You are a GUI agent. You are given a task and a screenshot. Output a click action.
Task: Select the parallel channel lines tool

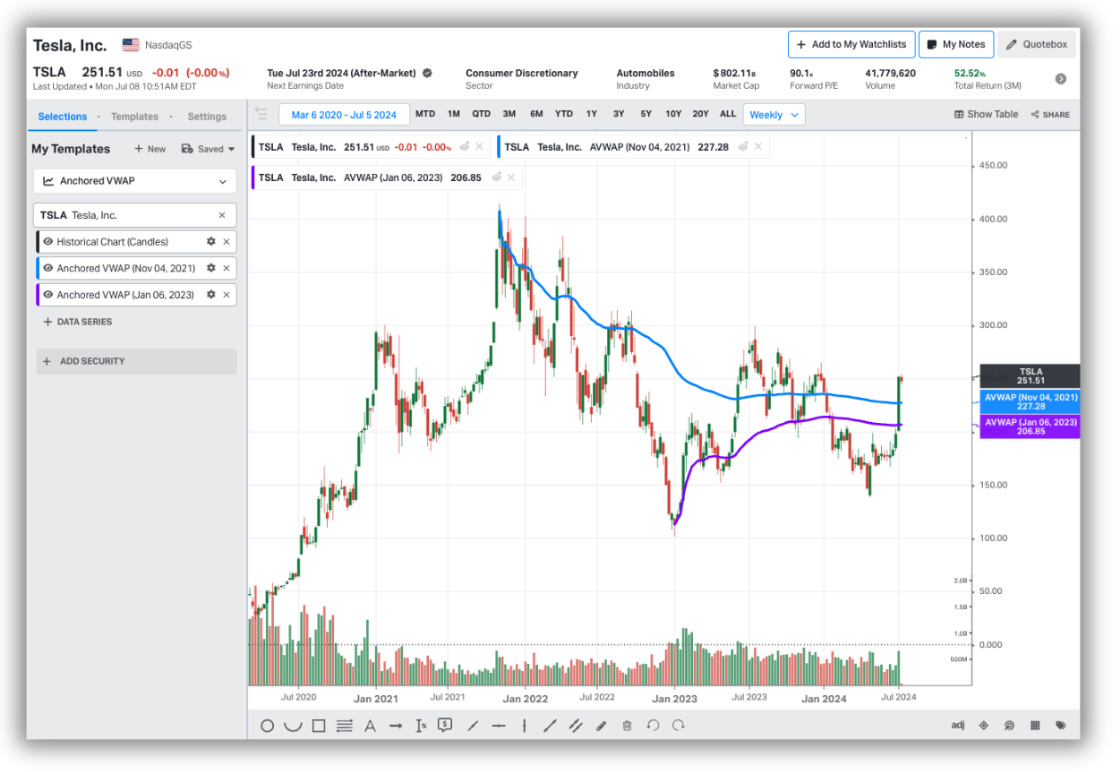pos(576,726)
